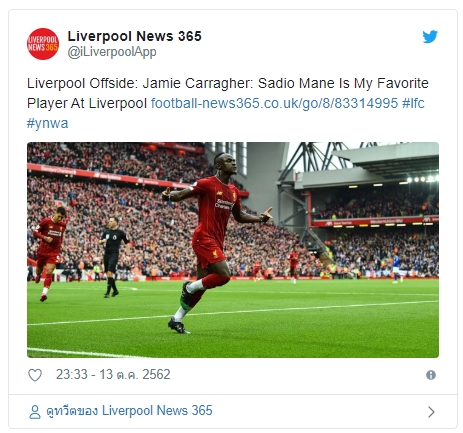Click the "Player At Liverpool" text line

click(x=87, y=103)
